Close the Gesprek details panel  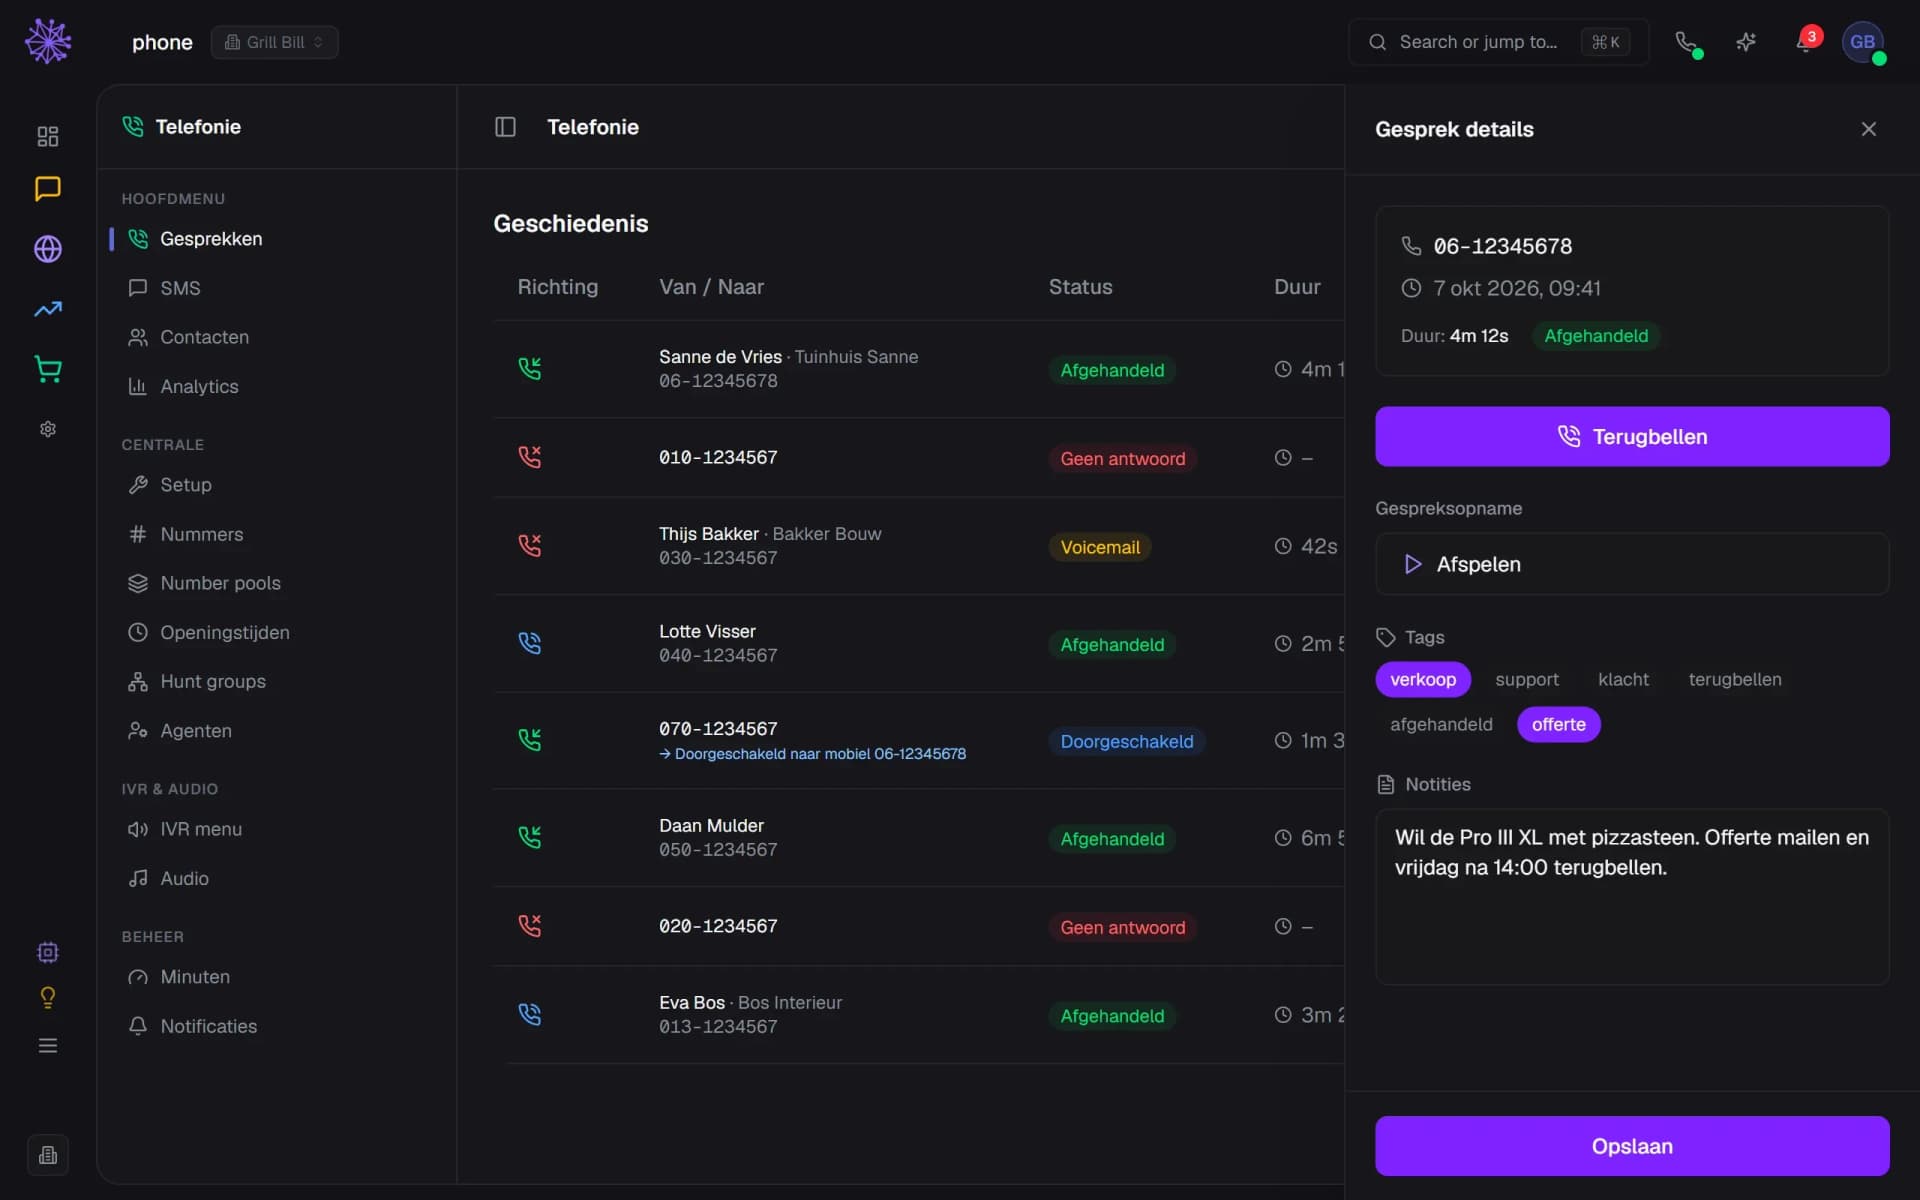[x=1868, y=129]
